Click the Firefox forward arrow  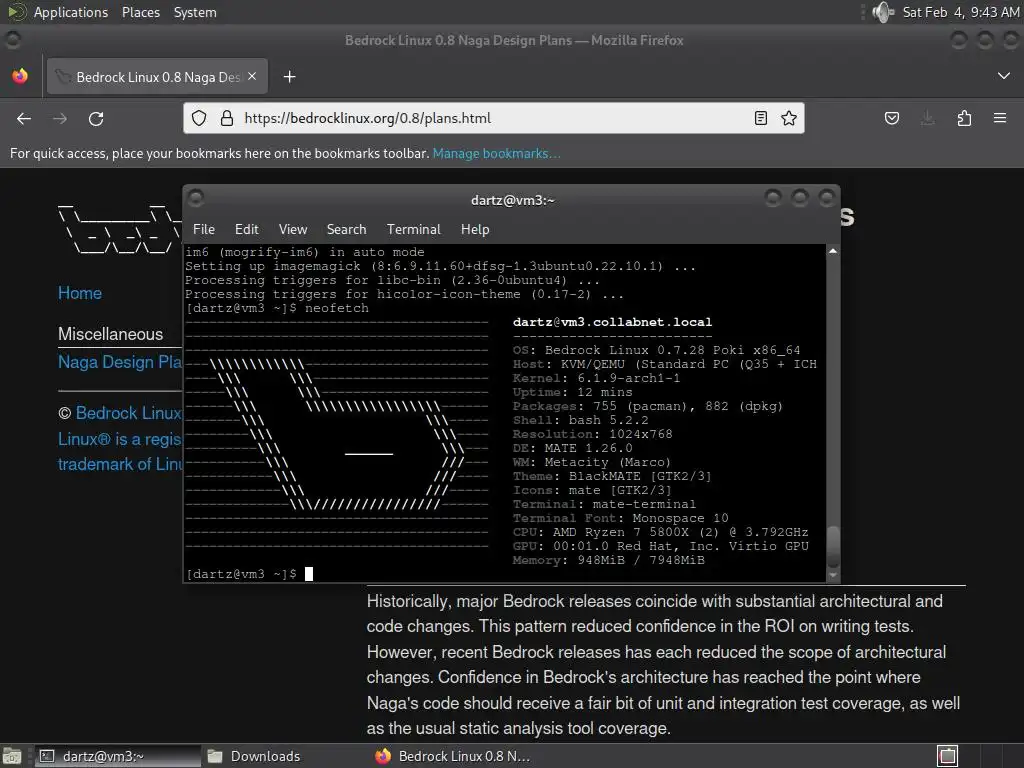click(60, 118)
